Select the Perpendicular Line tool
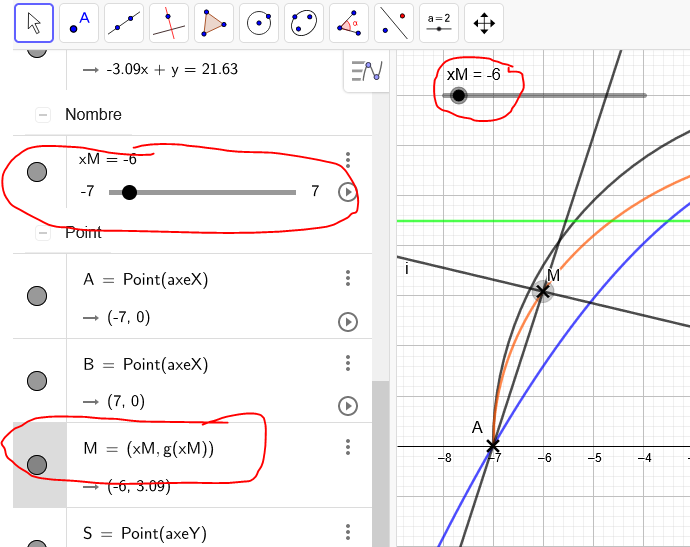Viewport: 690px width, 547px height. coord(169,23)
